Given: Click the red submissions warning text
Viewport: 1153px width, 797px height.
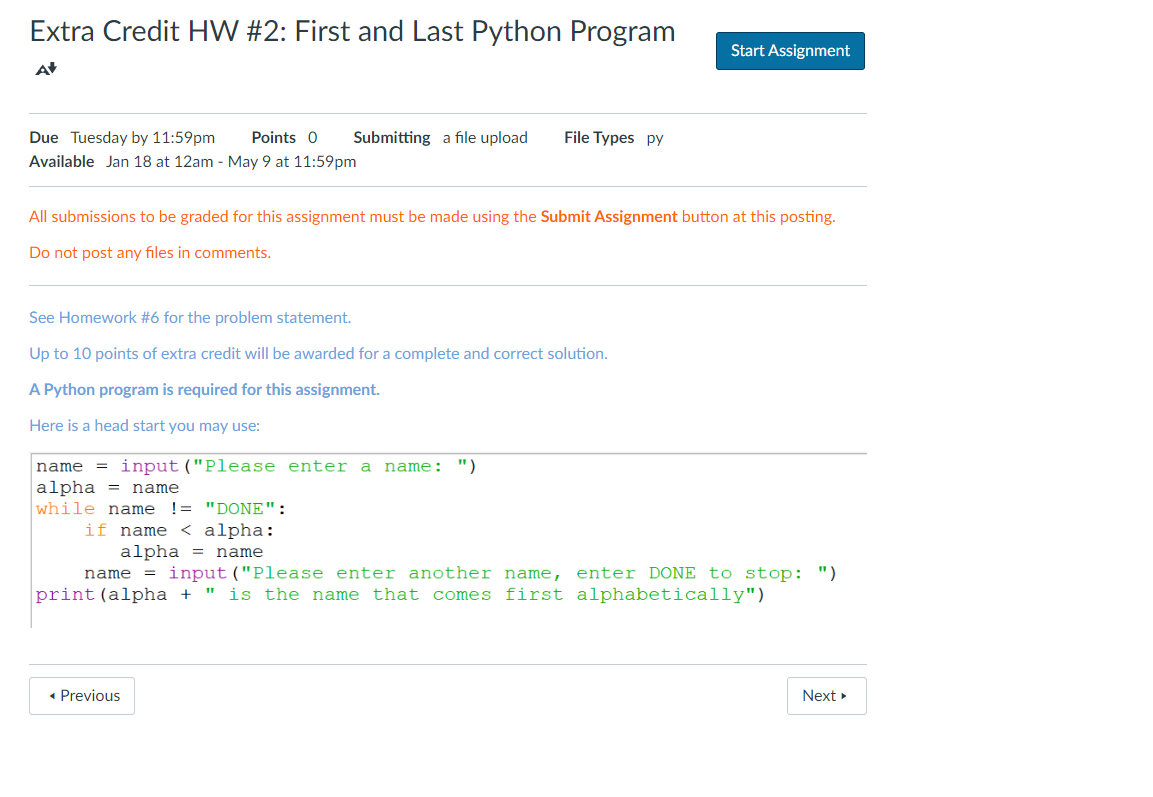Looking at the screenshot, I should 430,216.
